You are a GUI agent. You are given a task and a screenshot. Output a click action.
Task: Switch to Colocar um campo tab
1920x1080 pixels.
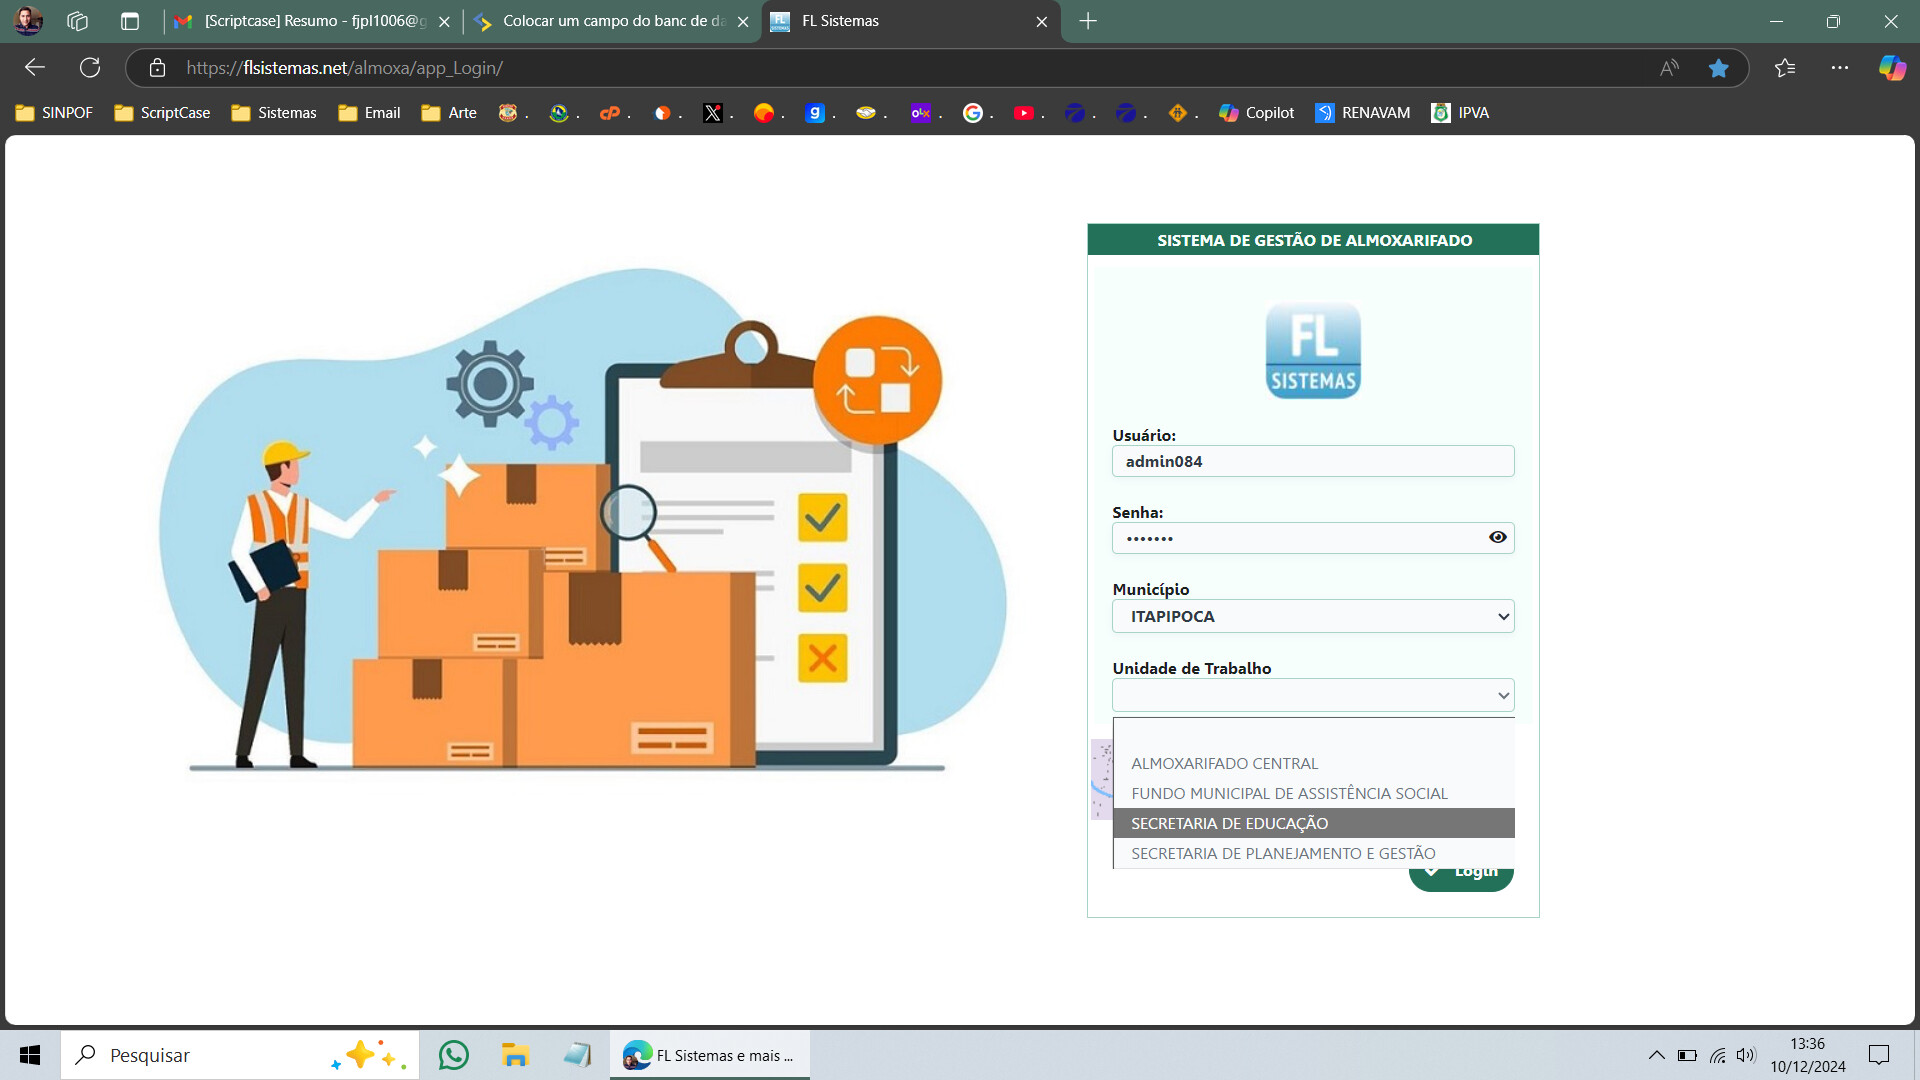tap(612, 21)
